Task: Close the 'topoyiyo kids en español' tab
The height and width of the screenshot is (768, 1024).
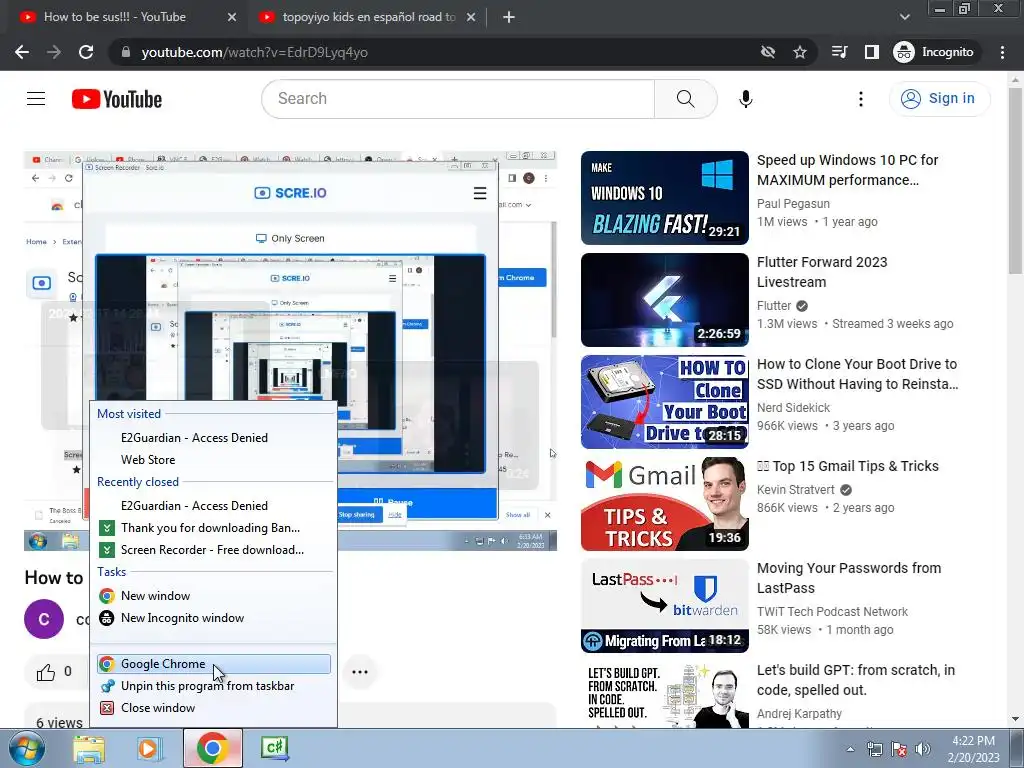Action: (471, 18)
